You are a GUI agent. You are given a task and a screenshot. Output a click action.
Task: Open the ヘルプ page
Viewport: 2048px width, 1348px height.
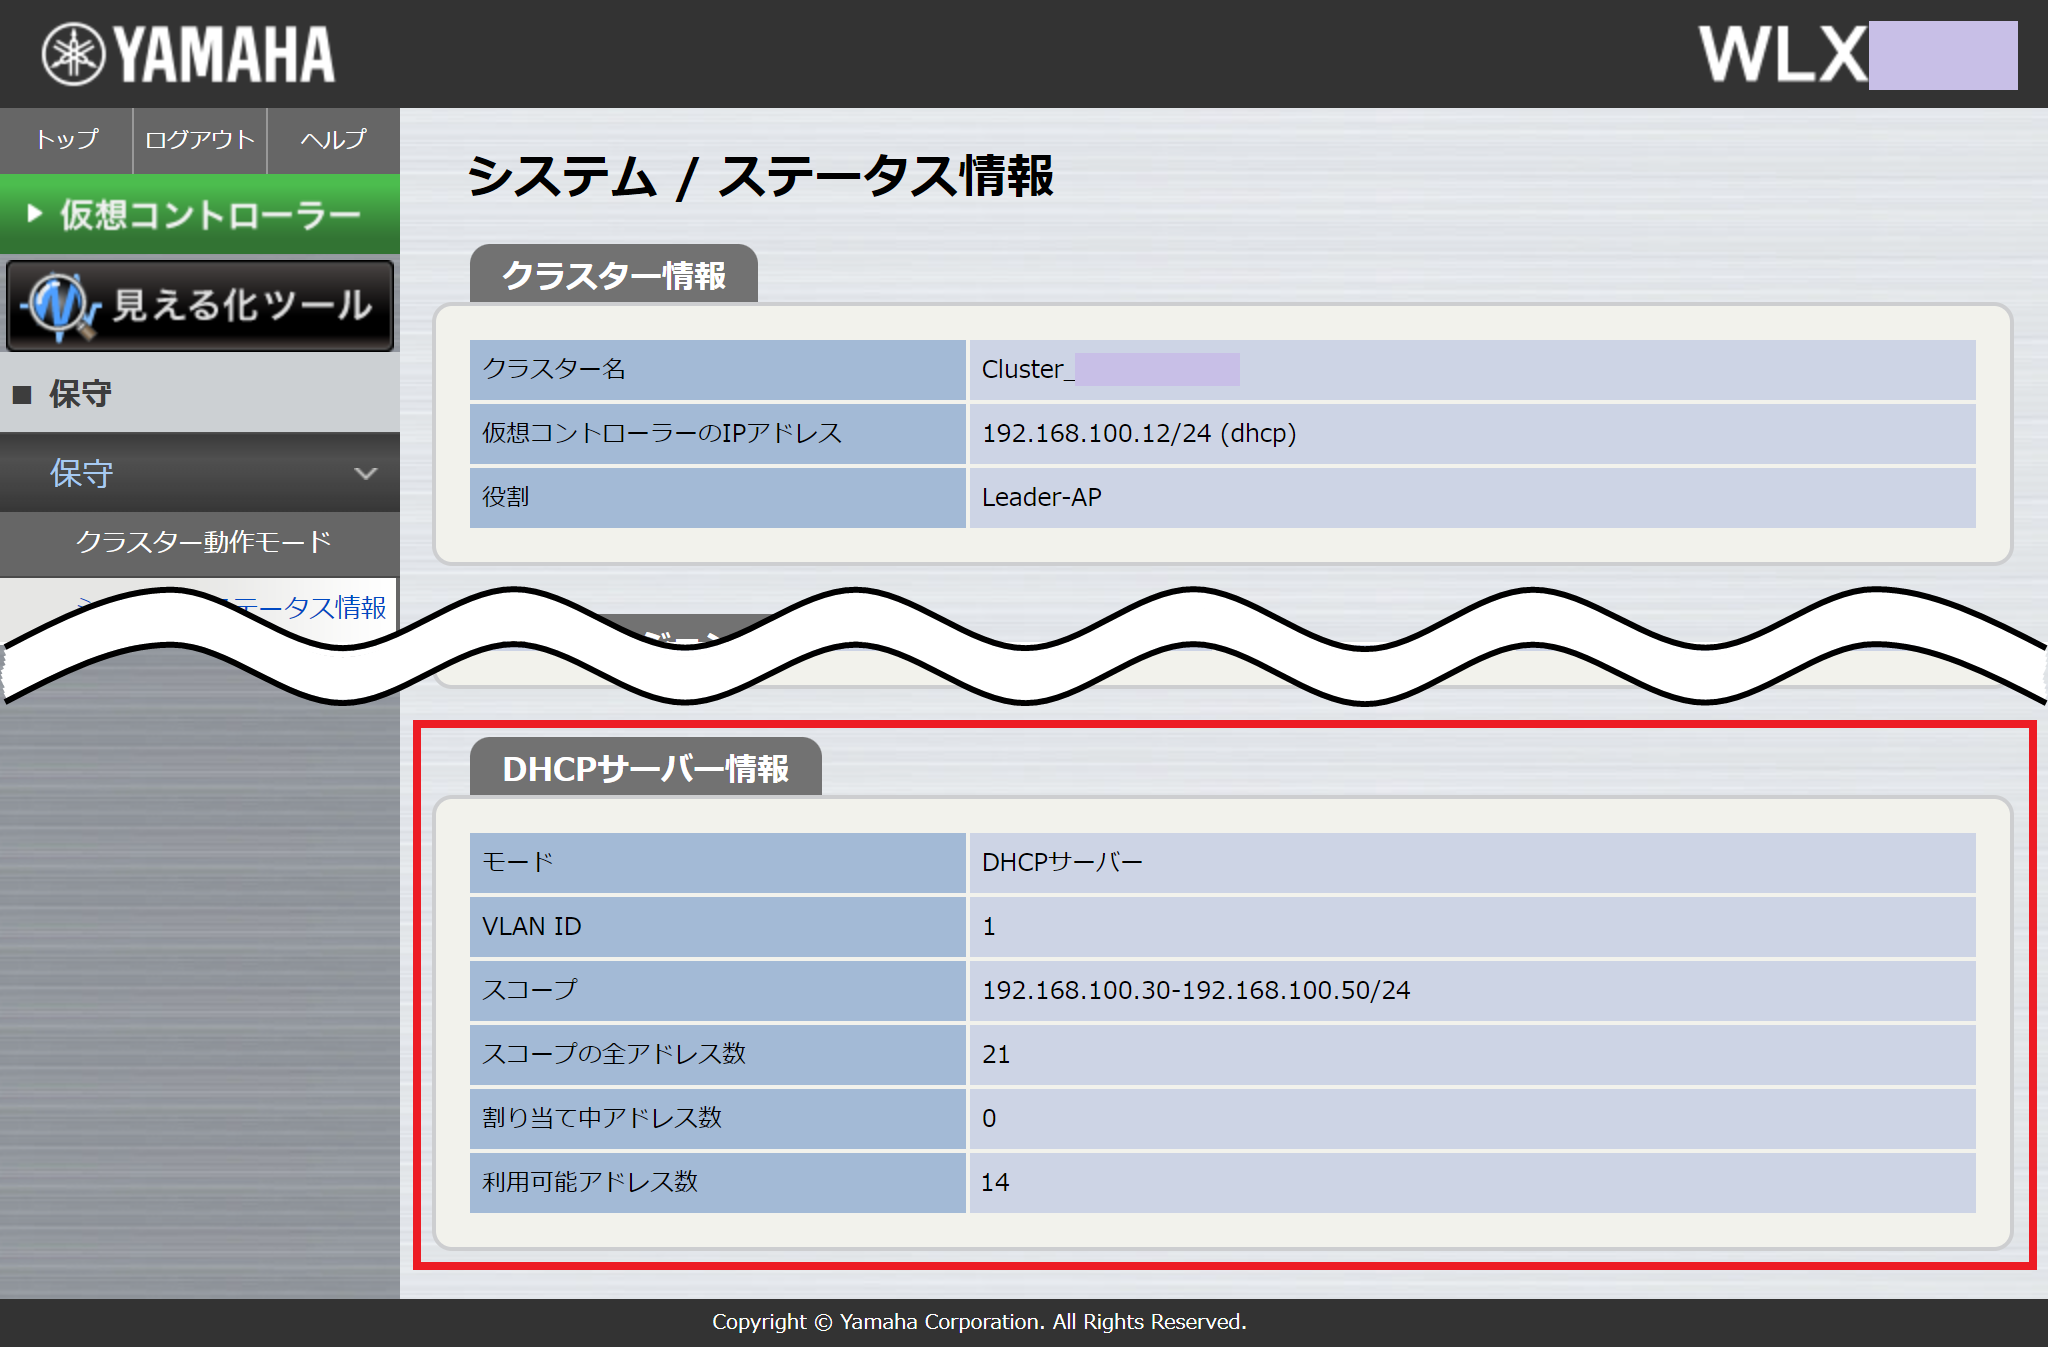331,141
